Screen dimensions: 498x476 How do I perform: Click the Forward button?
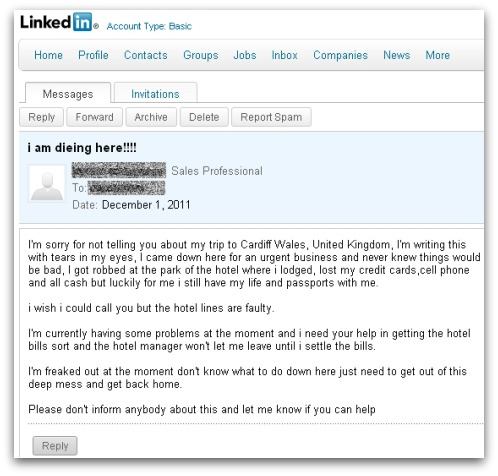point(94,117)
